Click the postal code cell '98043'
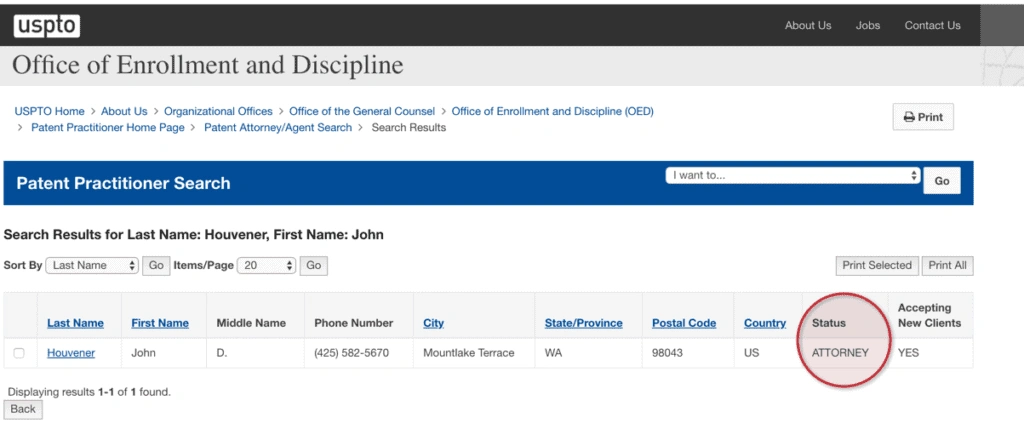 click(x=666, y=353)
